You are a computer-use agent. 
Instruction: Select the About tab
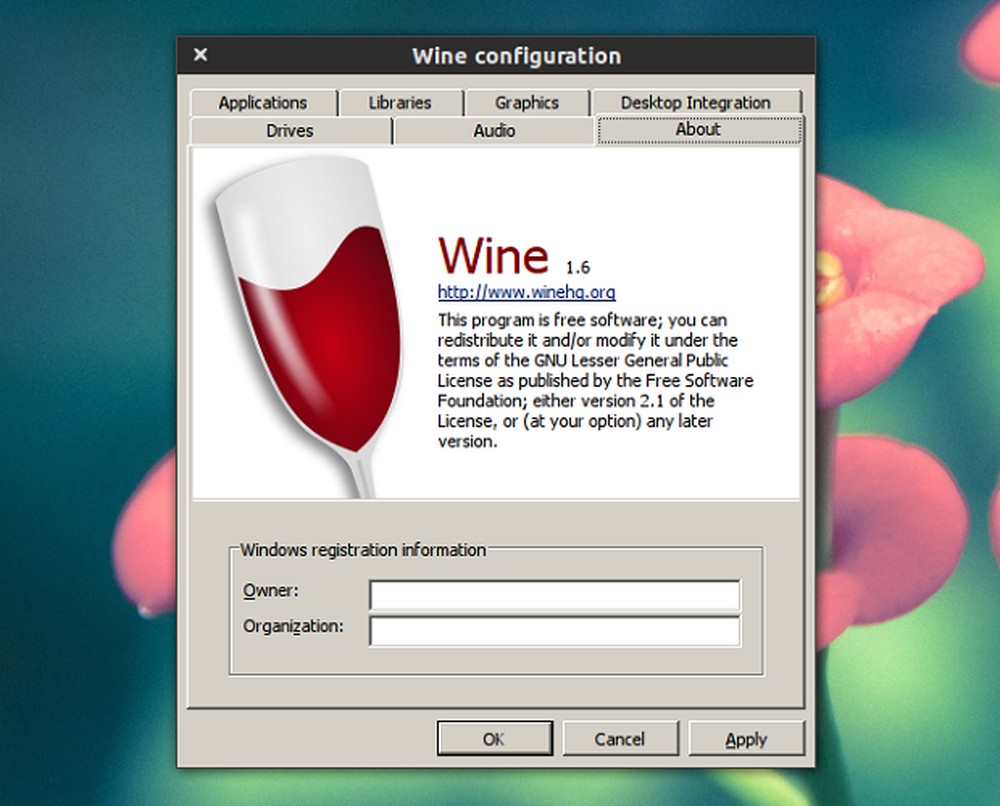click(698, 129)
